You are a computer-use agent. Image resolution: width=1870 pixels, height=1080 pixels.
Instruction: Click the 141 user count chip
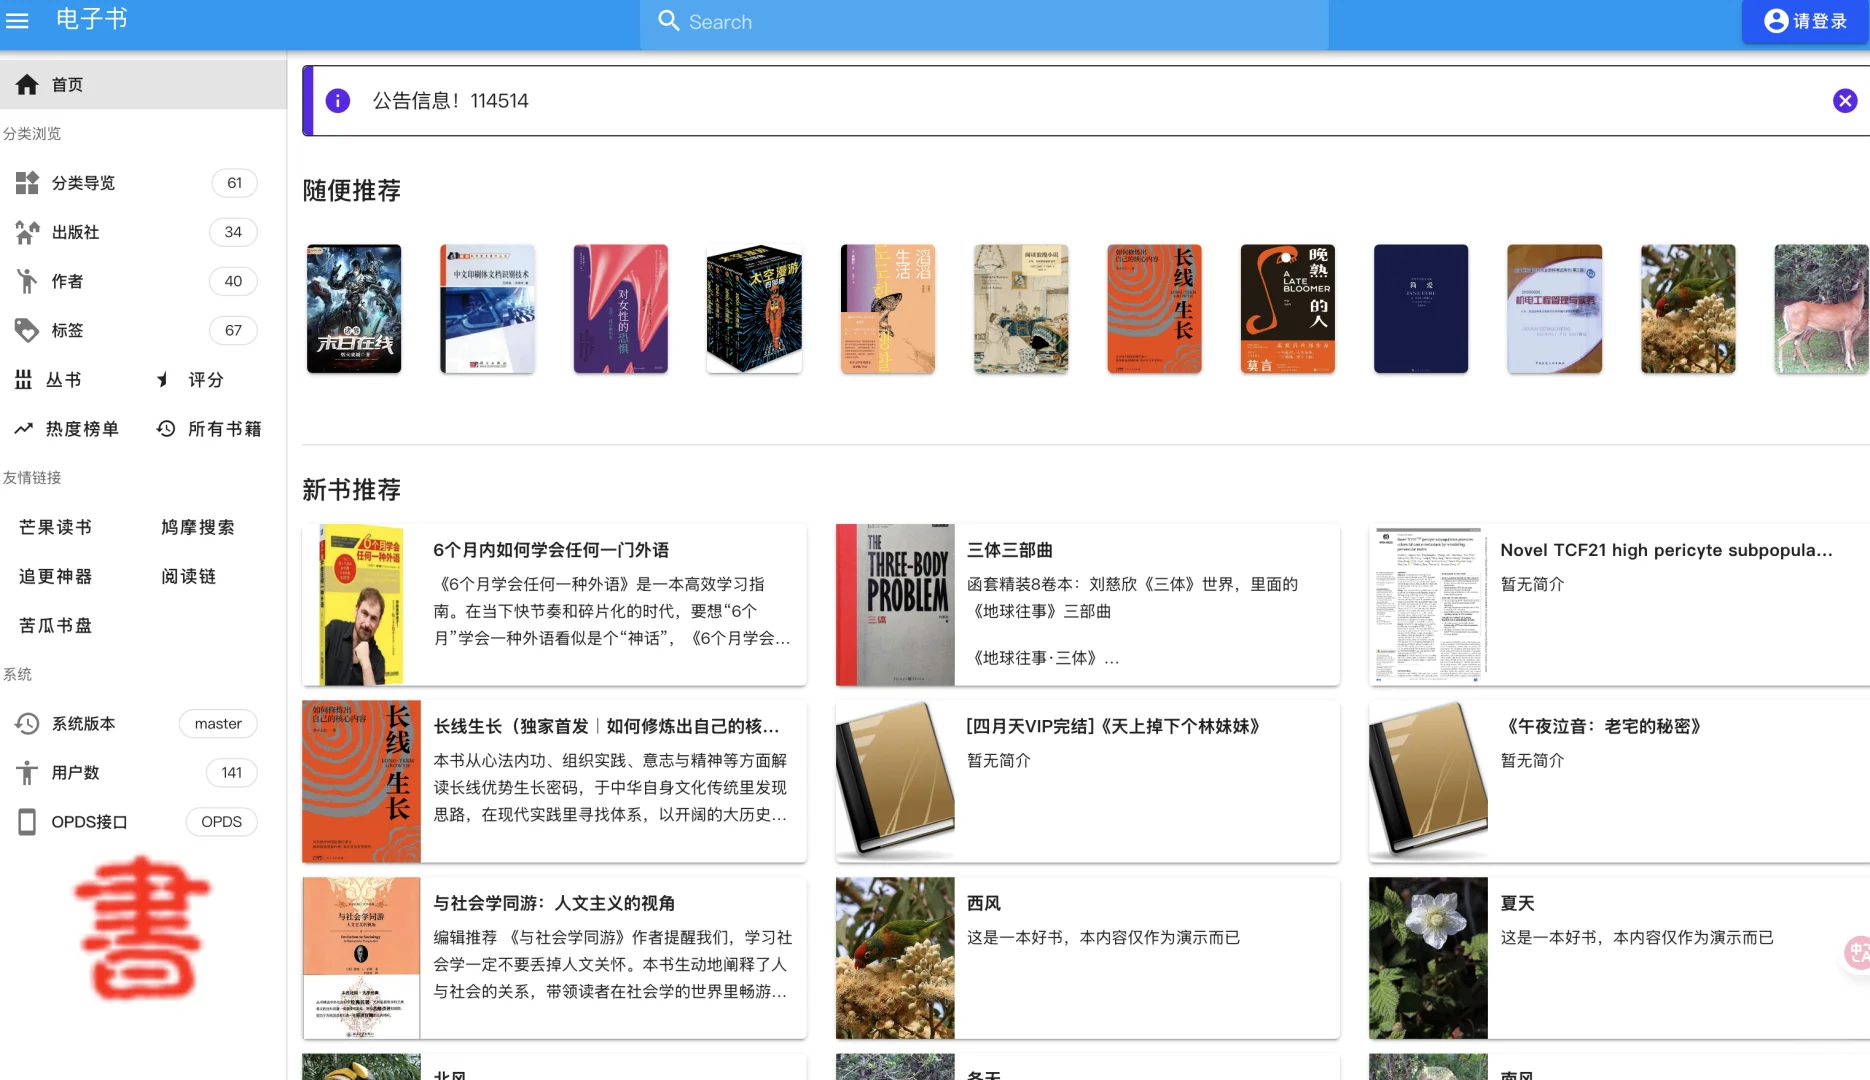point(231,773)
